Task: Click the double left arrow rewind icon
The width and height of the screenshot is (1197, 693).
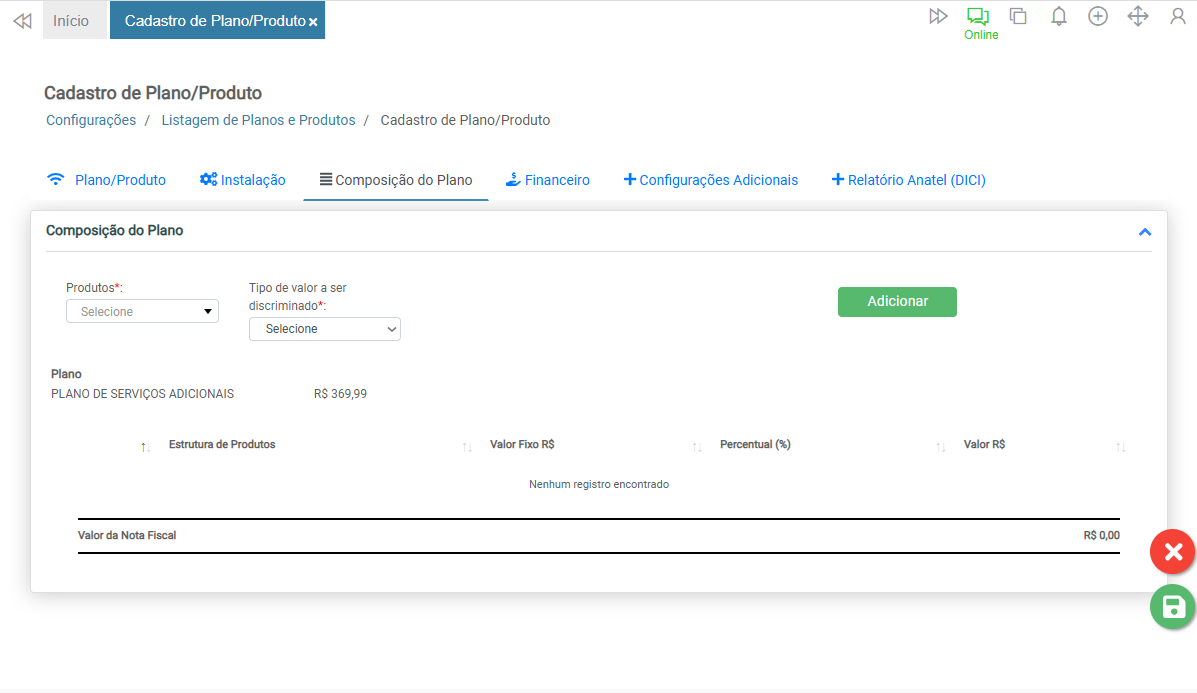Action: point(22,21)
